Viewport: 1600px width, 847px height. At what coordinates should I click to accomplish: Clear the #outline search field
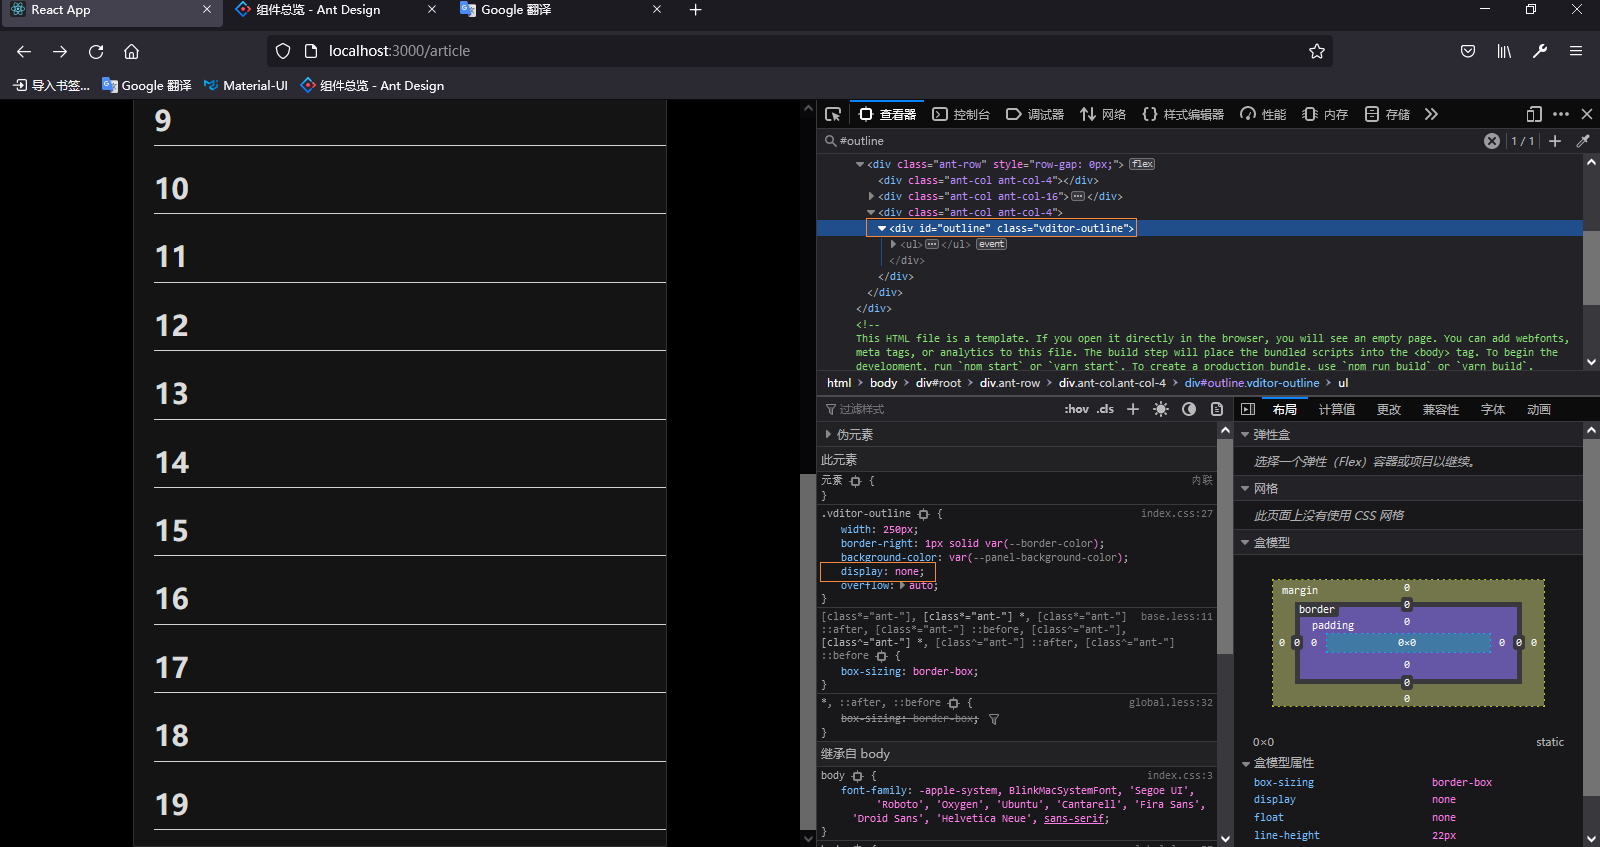coord(1492,141)
